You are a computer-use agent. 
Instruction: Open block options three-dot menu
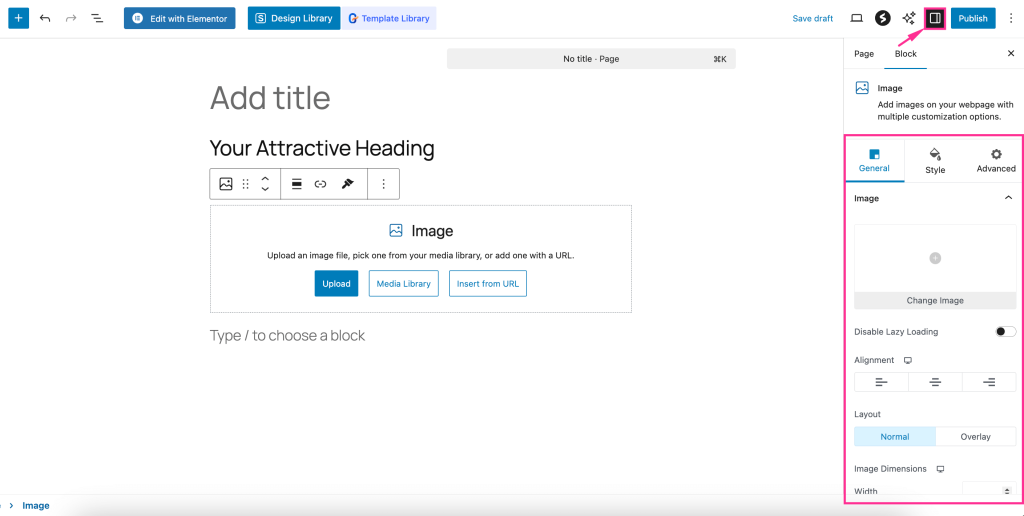[x=383, y=184]
